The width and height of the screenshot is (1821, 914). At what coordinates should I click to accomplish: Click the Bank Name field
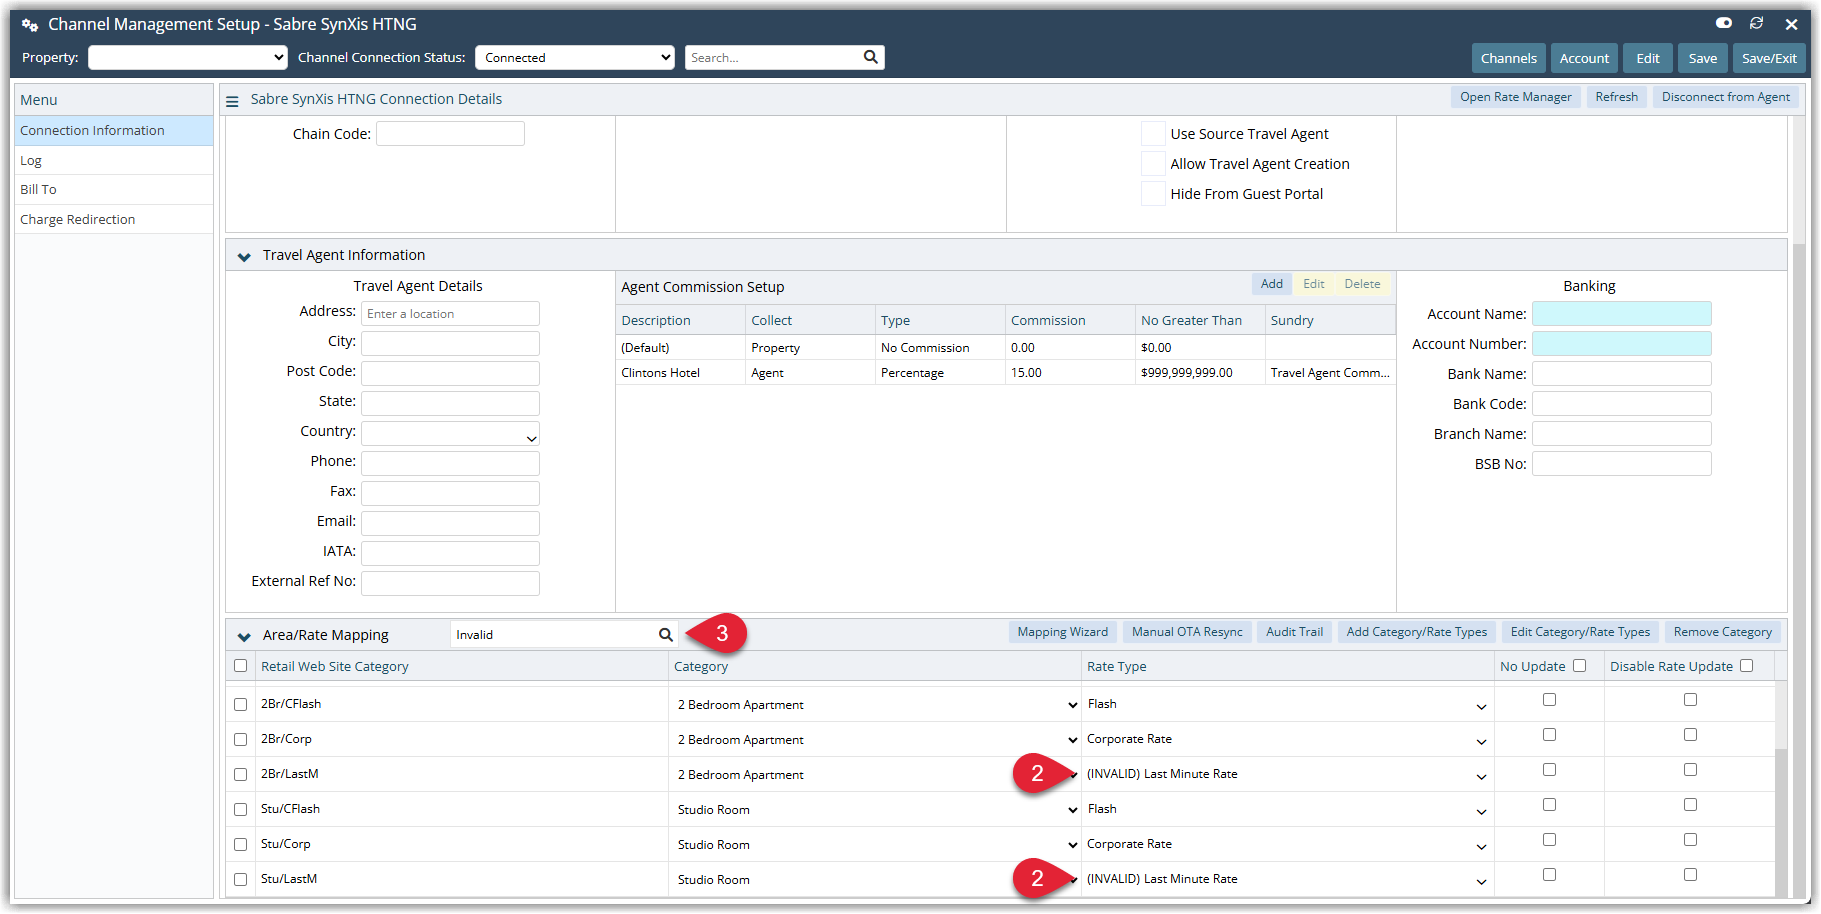tap(1621, 374)
